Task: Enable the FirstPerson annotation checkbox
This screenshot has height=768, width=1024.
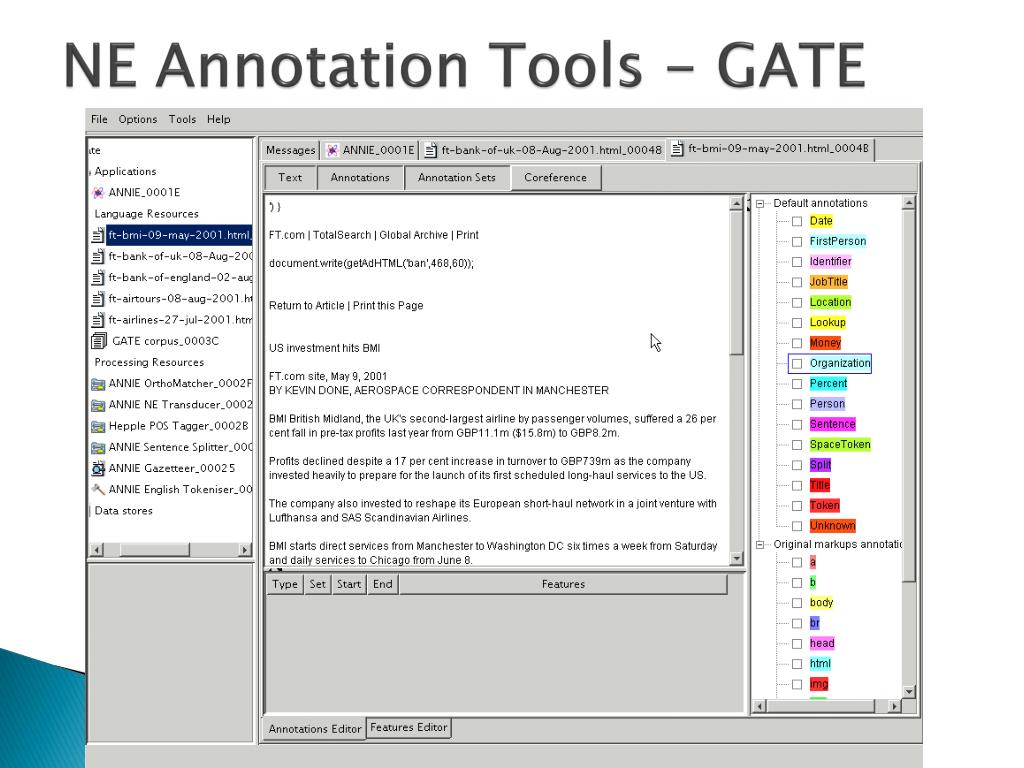Action: point(797,242)
